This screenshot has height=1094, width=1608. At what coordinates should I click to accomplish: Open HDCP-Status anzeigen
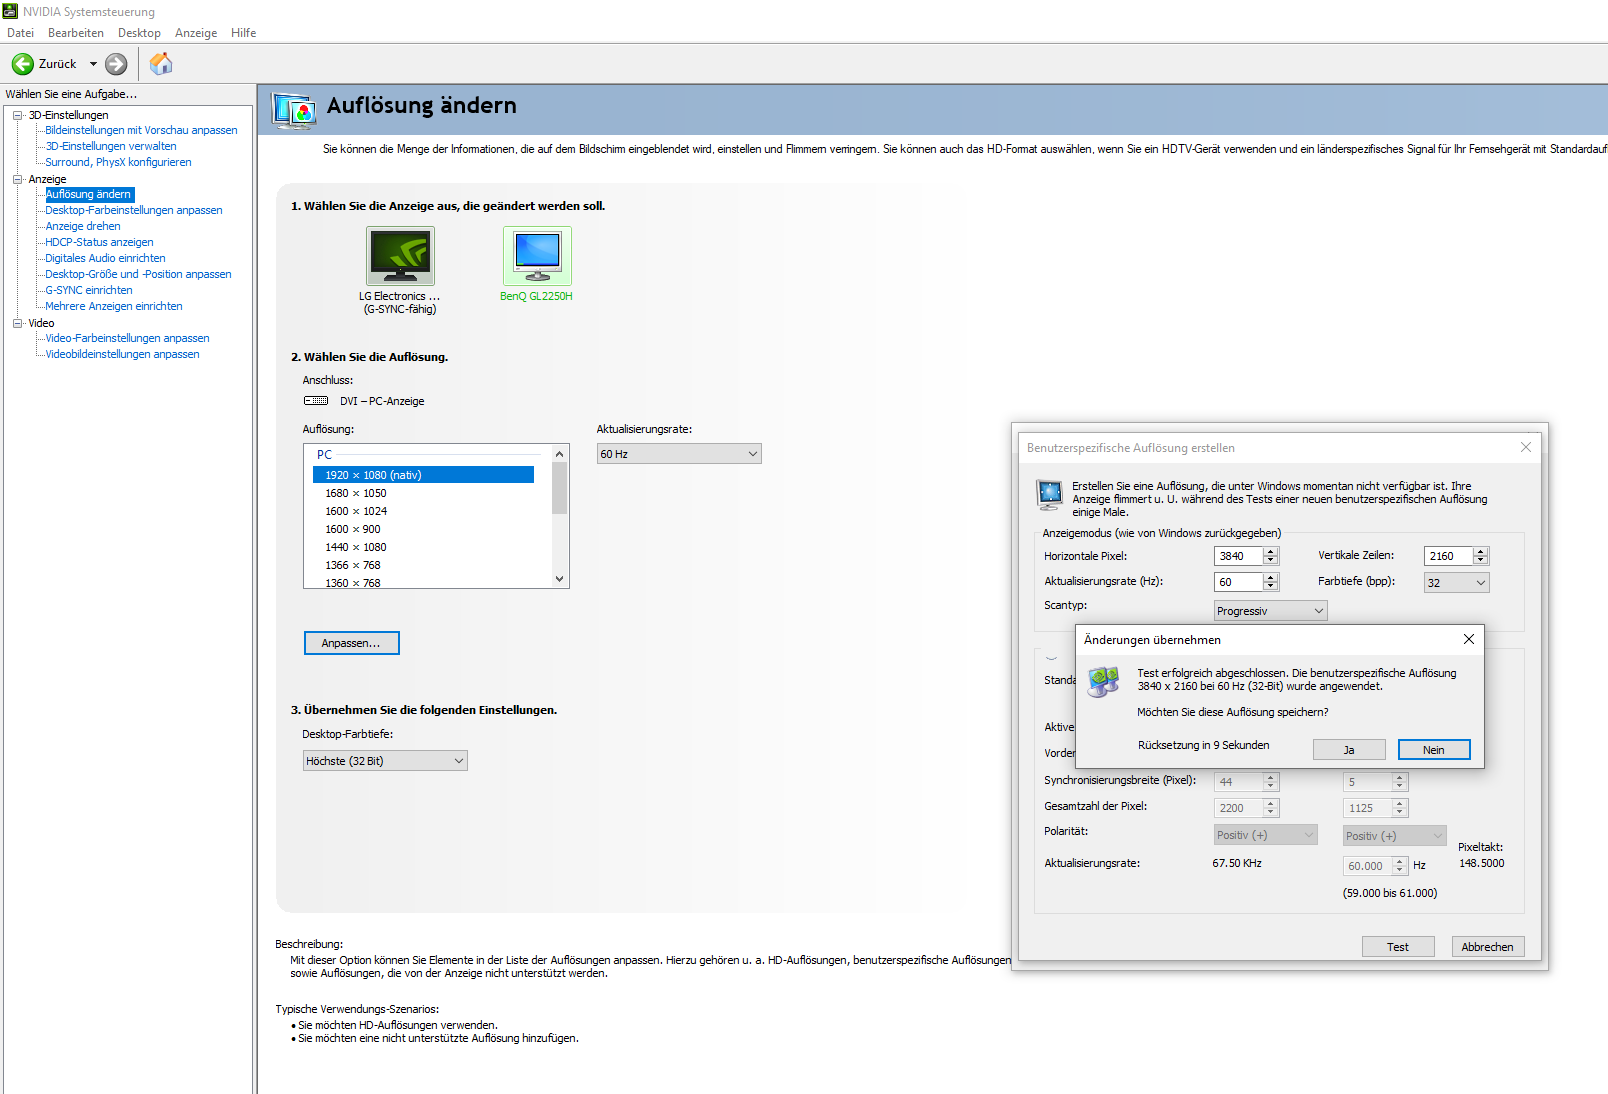click(x=99, y=242)
